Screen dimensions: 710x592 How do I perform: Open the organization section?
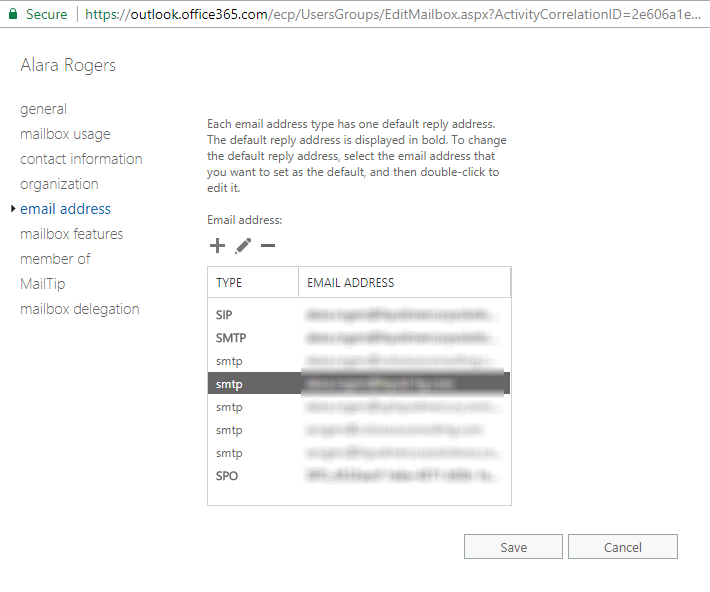tap(59, 183)
